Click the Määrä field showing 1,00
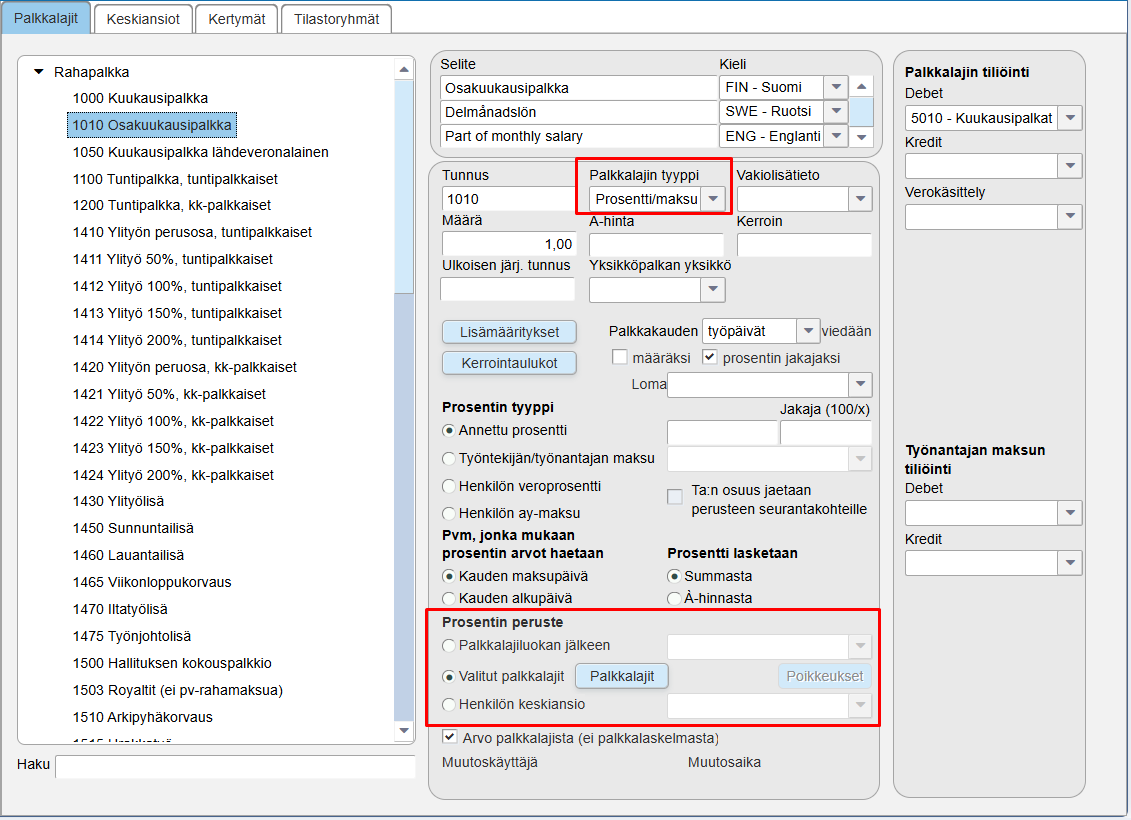The height and width of the screenshot is (820, 1131). coord(508,244)
